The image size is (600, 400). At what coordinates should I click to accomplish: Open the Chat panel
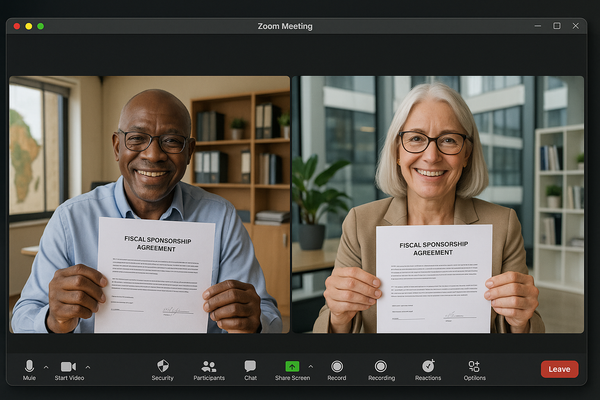tap(250, 370)
